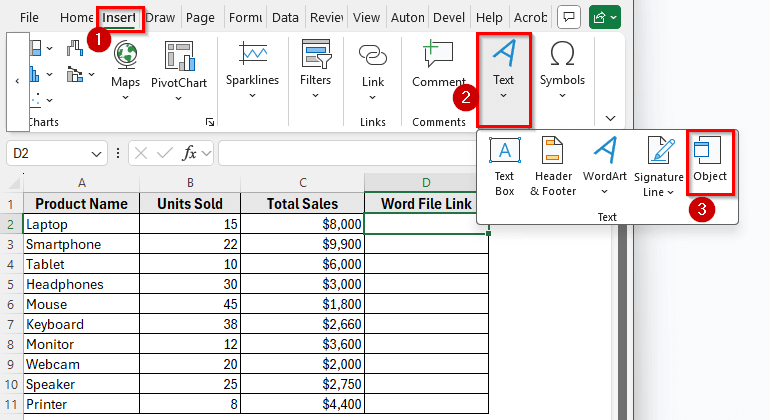
Task: Open the Acrobat tab
Action: point(530,18)
